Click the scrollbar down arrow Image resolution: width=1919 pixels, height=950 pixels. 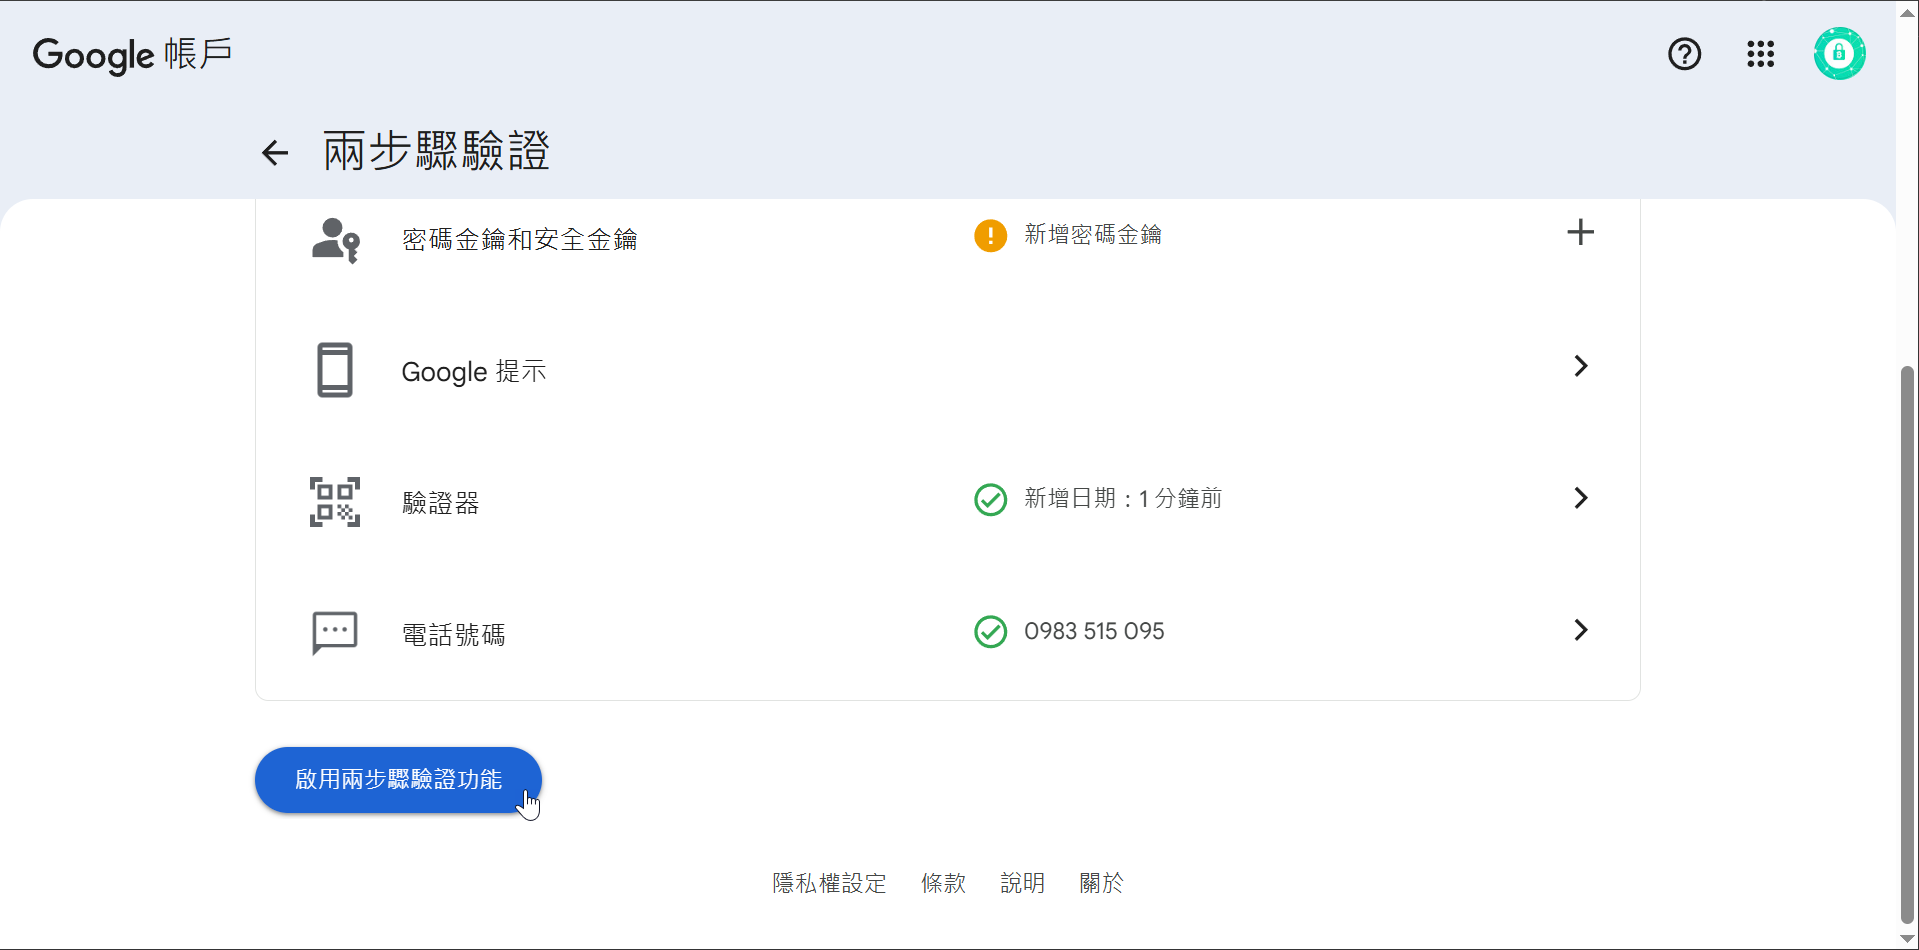pyautogui.click(x=1907, y=938)
